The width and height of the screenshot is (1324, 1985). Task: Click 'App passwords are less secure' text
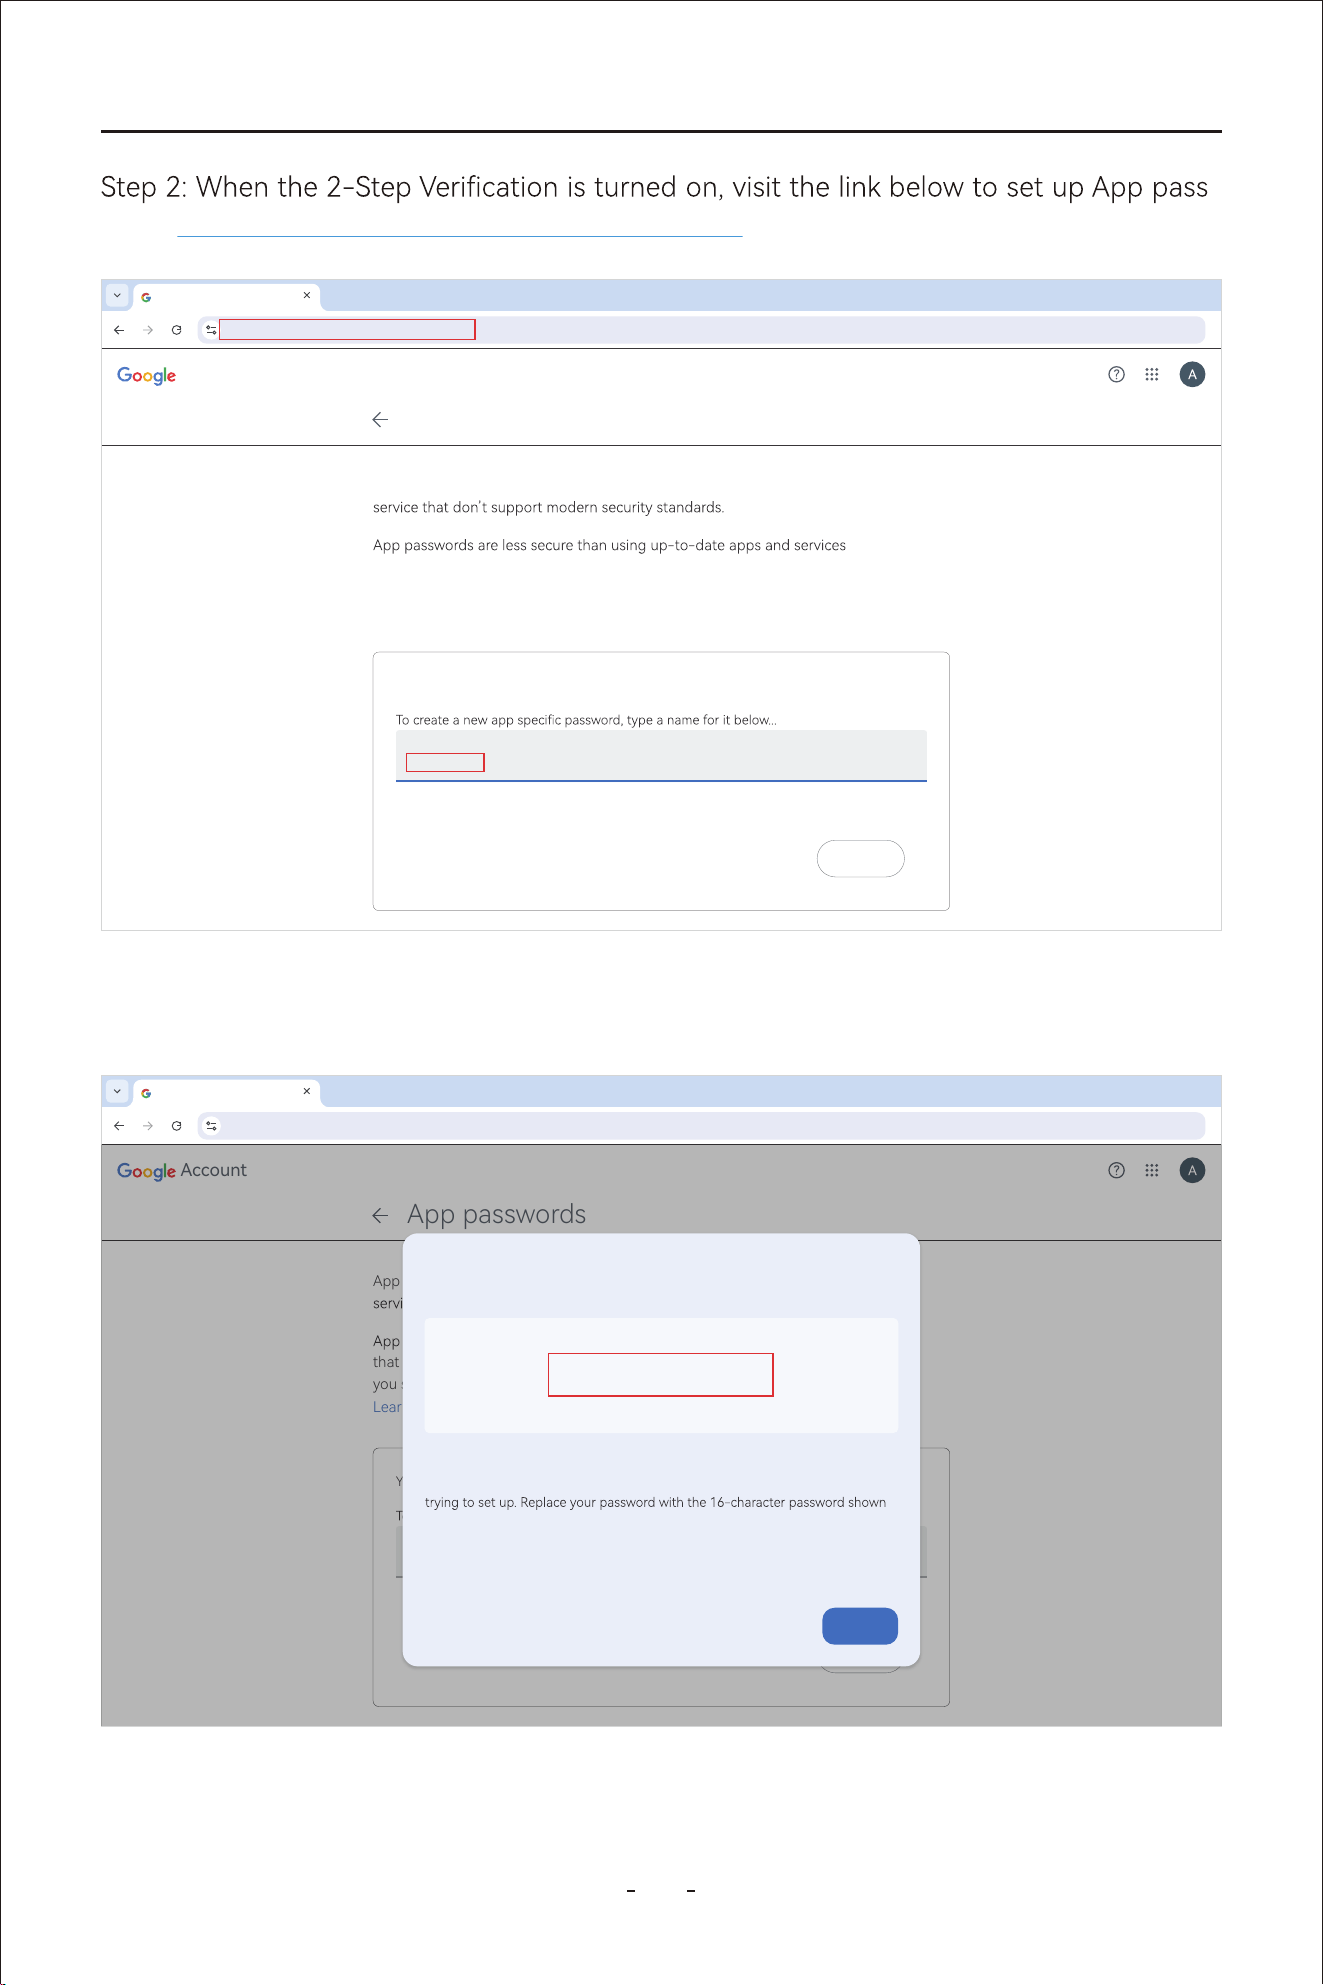tap(609, 546)
